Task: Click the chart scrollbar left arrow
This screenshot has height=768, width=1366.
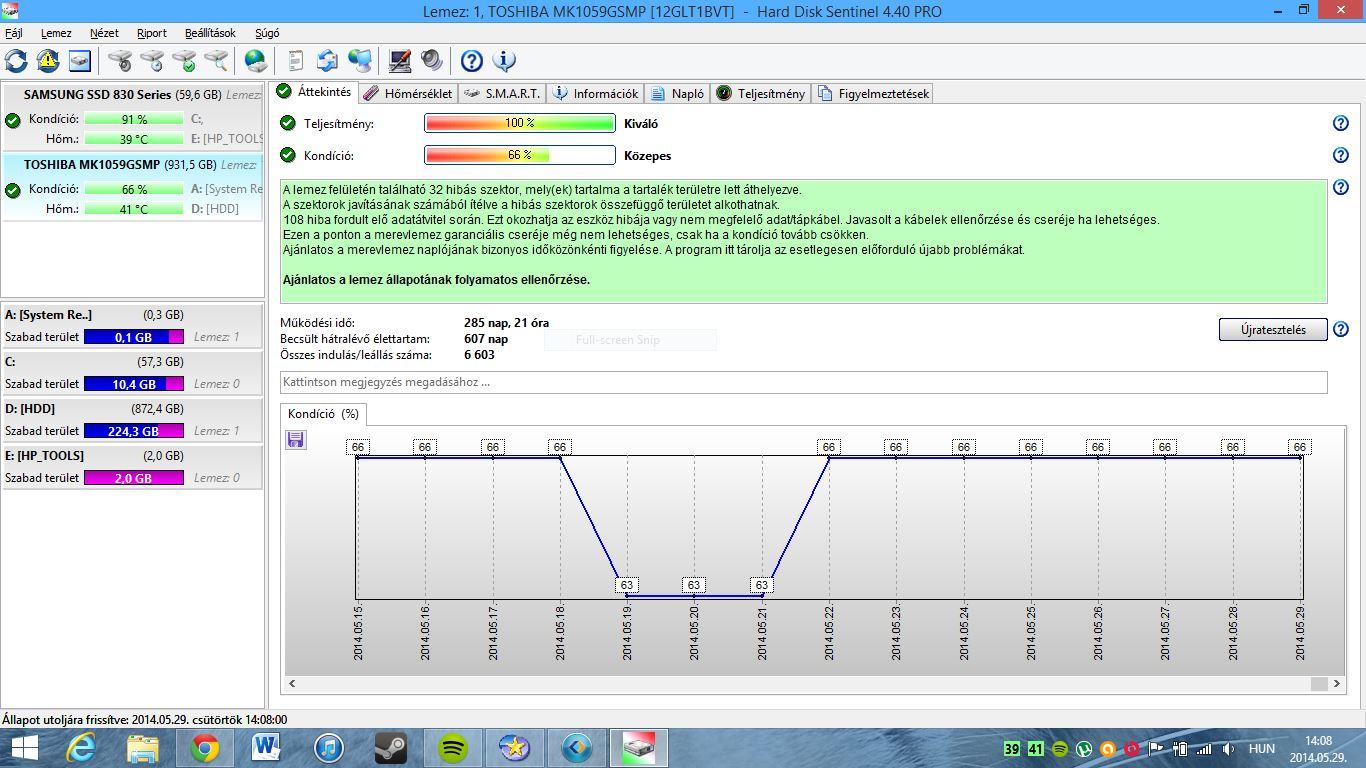Action: click(292, 684)
